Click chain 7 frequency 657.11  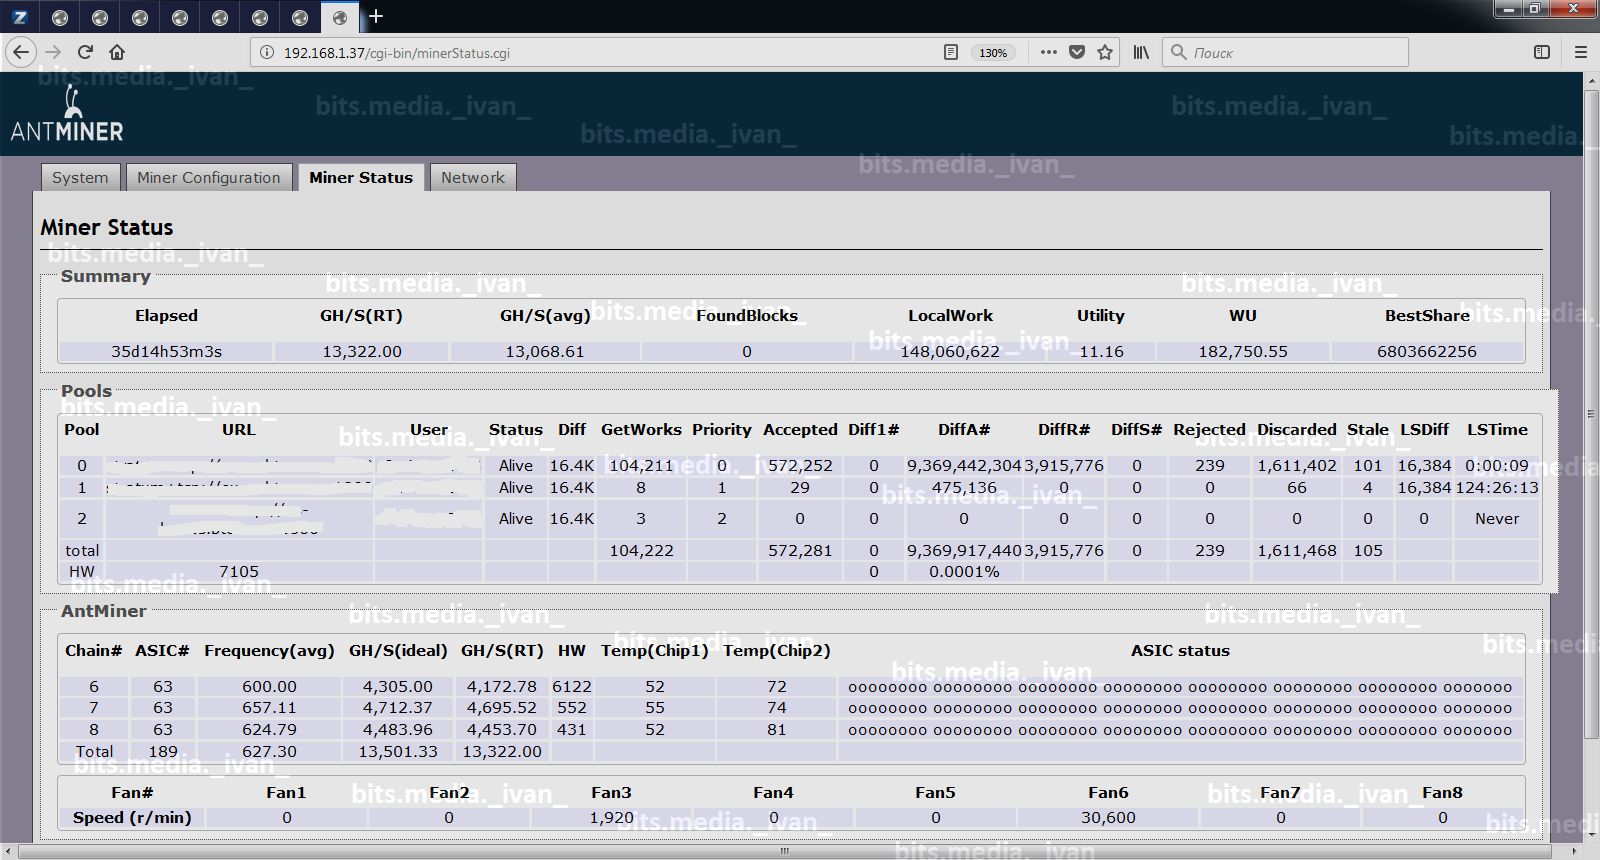[270, 708]
